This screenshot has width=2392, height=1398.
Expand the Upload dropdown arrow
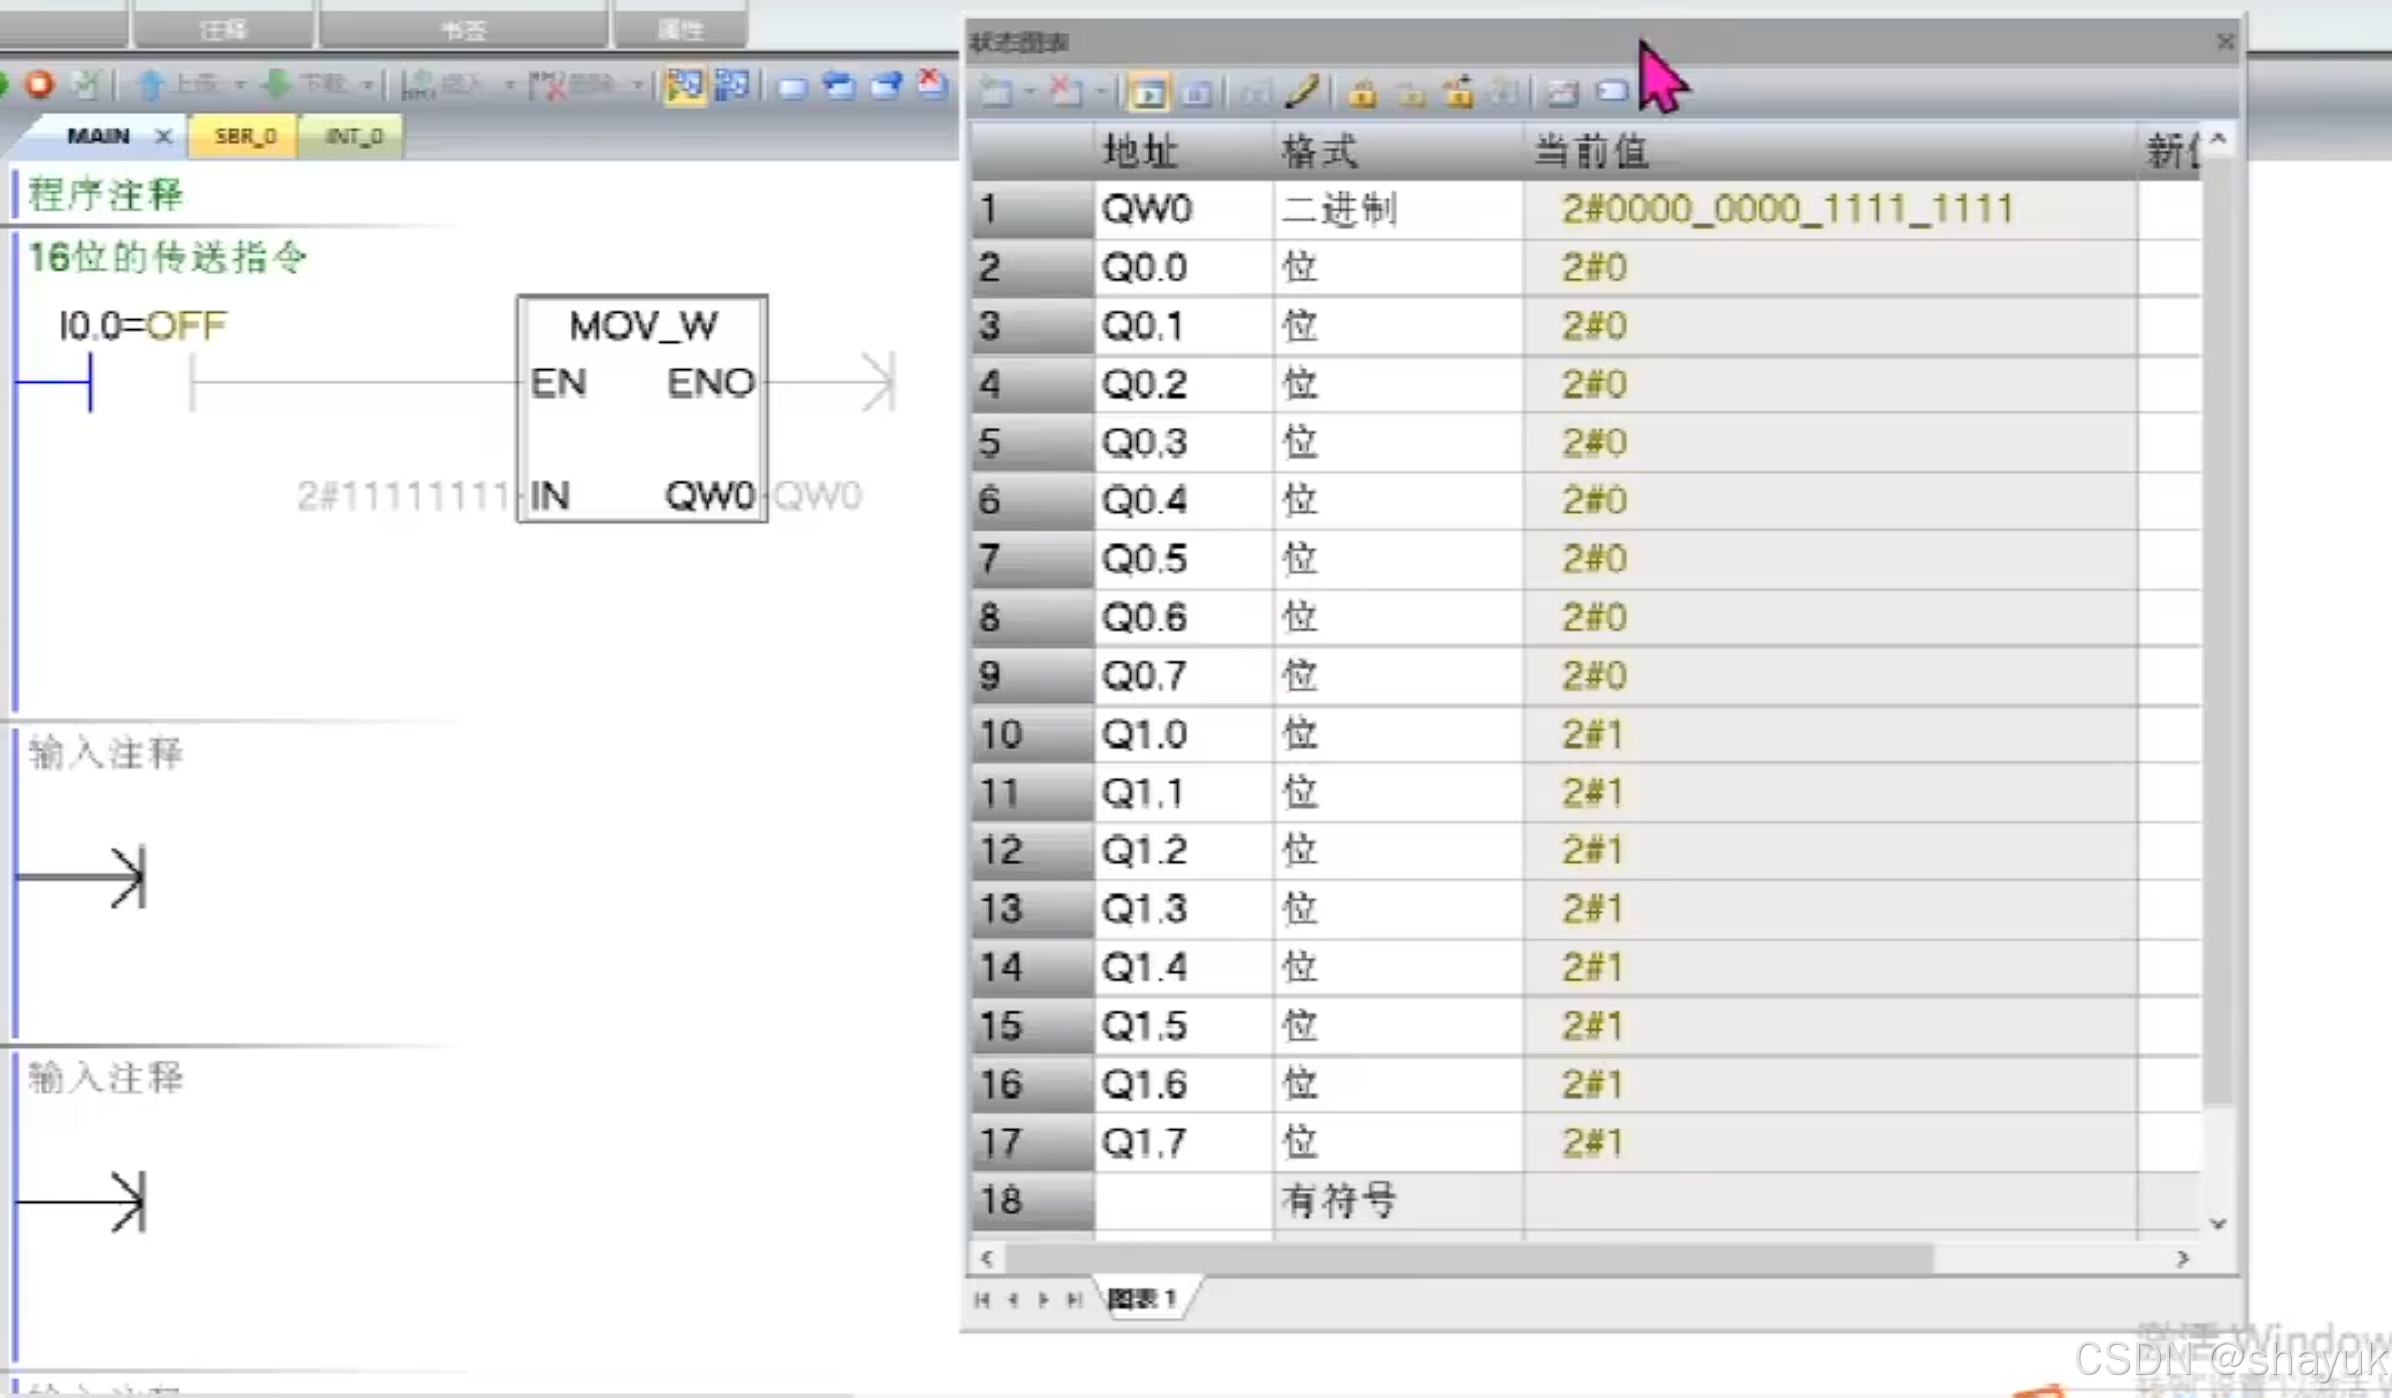tap(240, 86)
